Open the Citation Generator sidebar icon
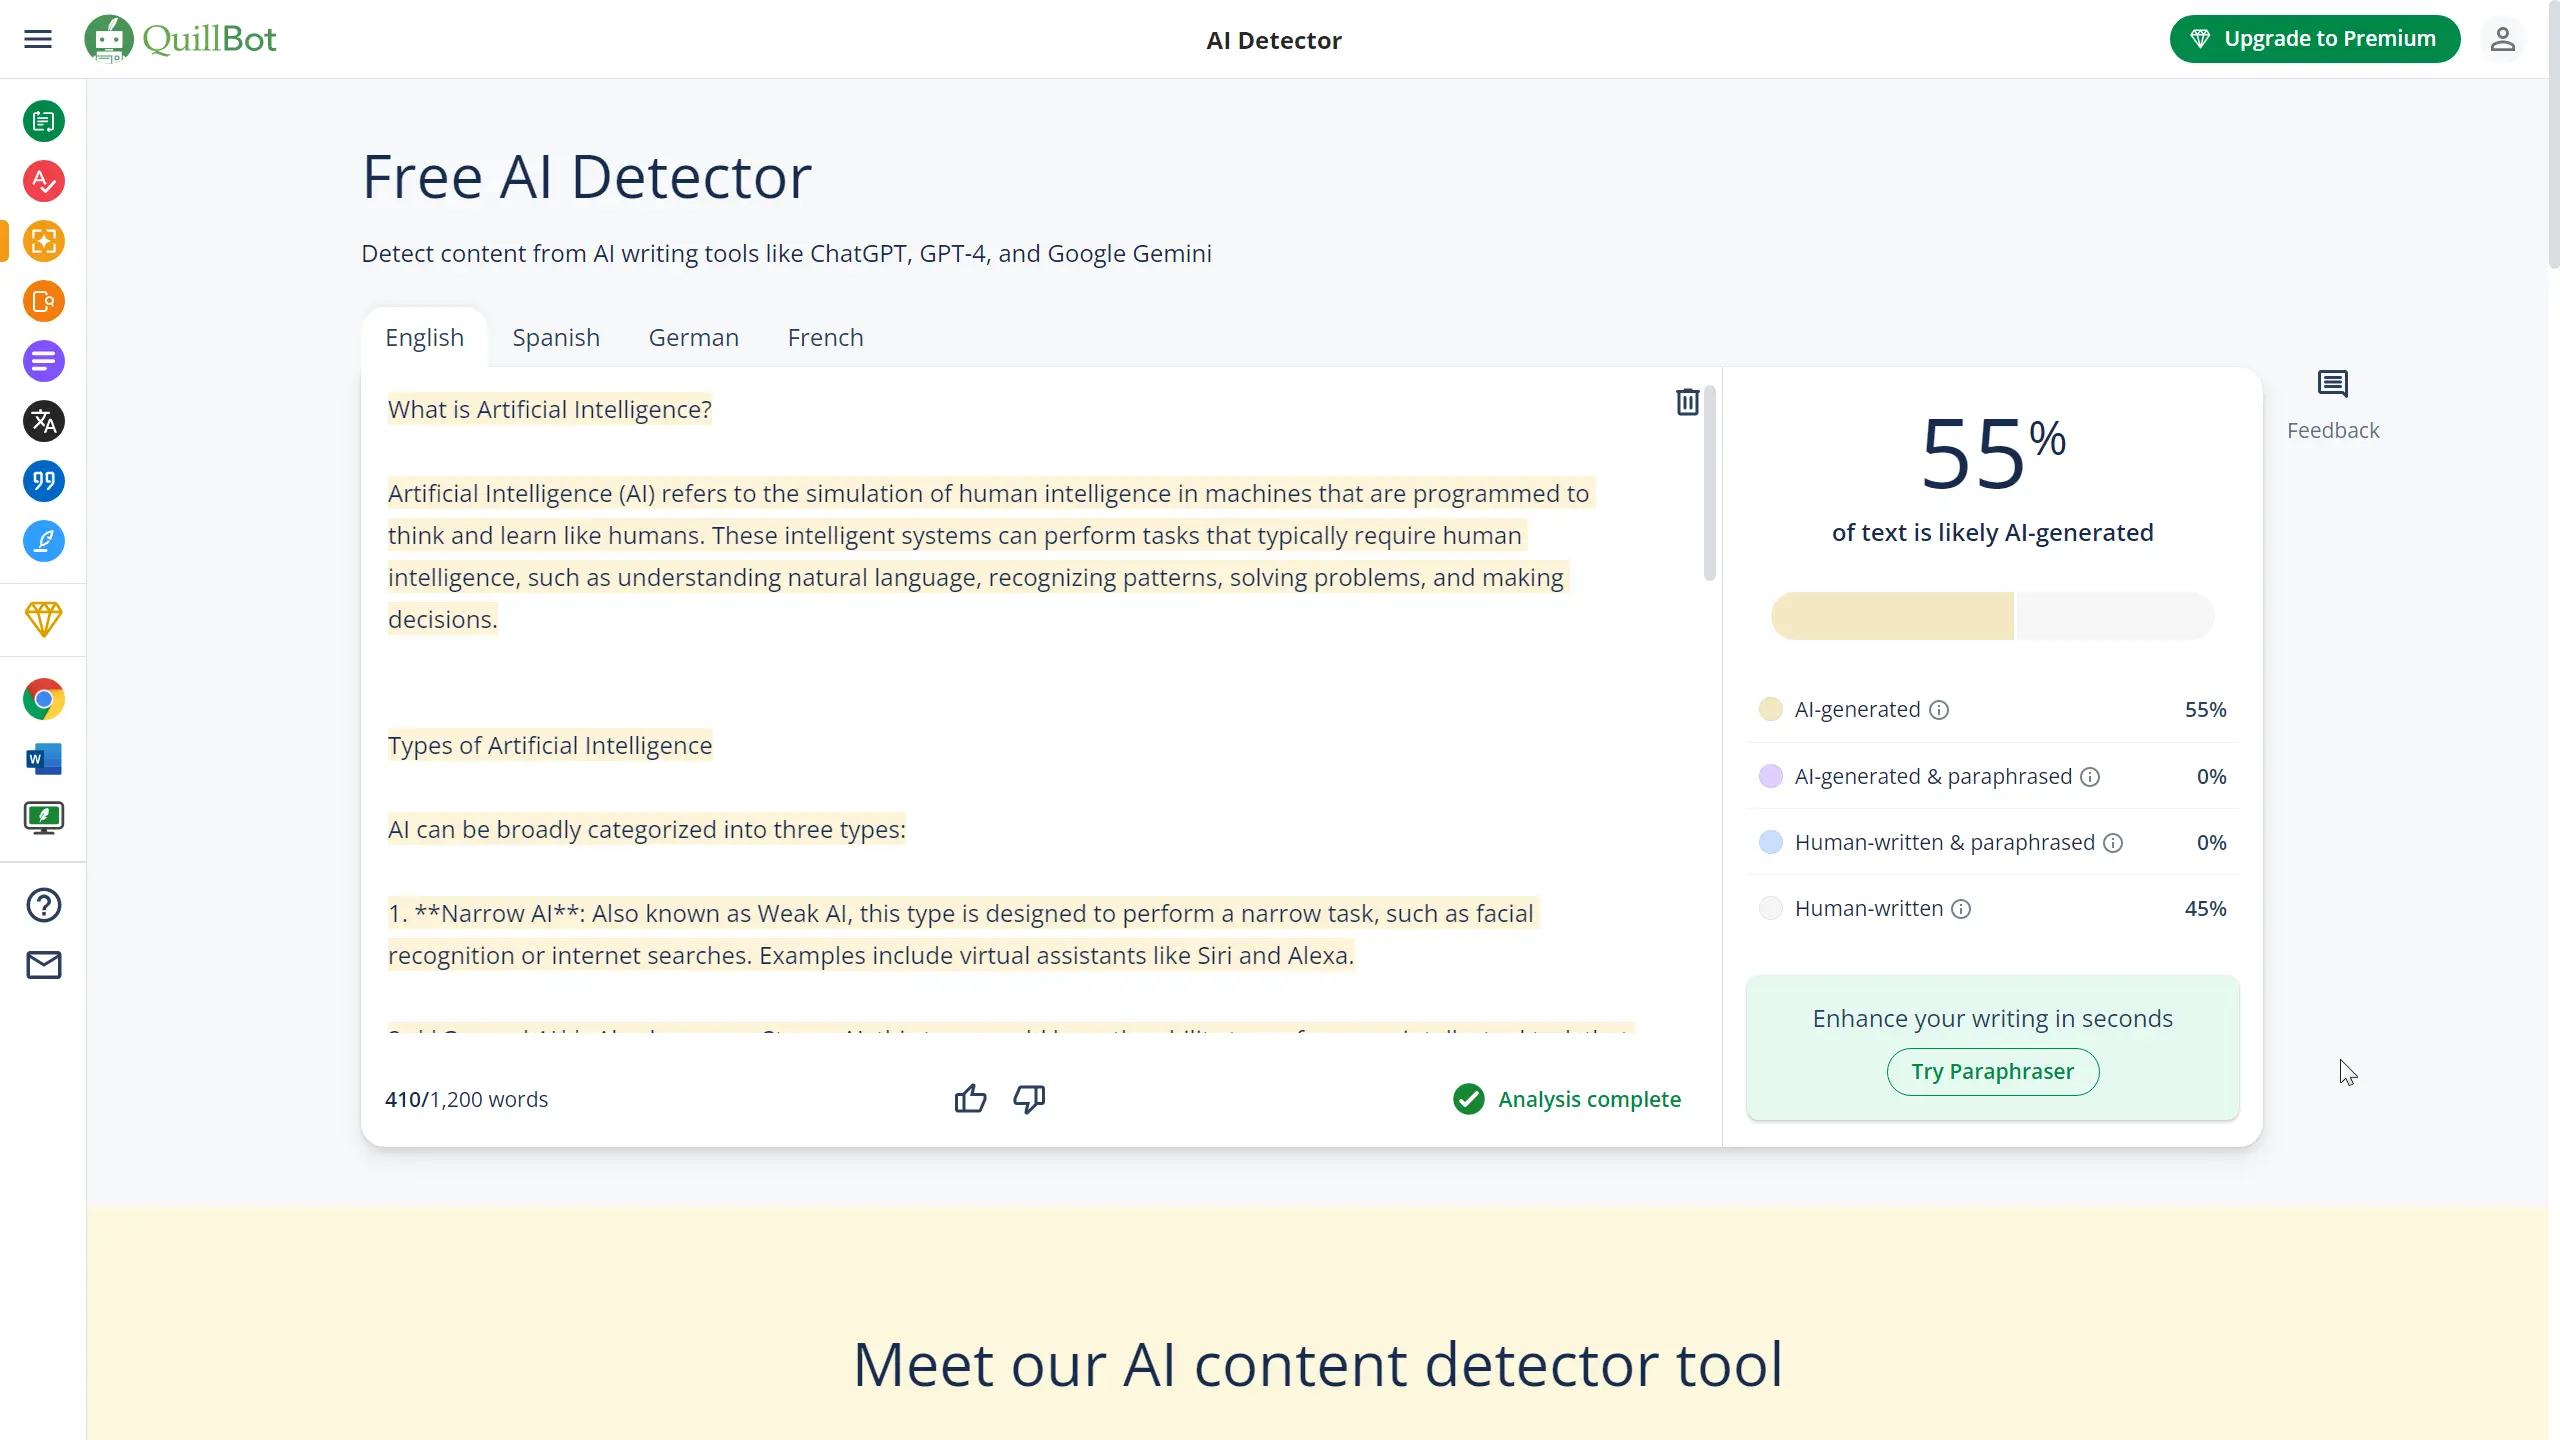Image resolution: width=2560 pixels, height=1440 pixels. [x=44, y=481]
